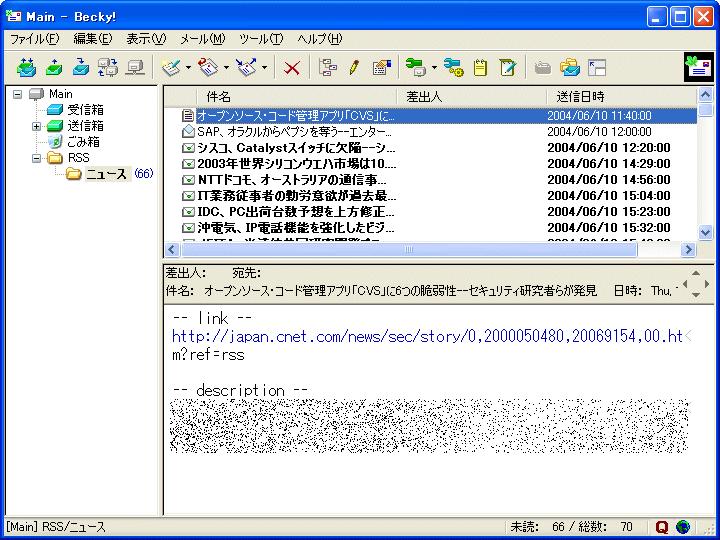
Task: Select the シスコ、Catalyst message row
Action: click(430, 148)
